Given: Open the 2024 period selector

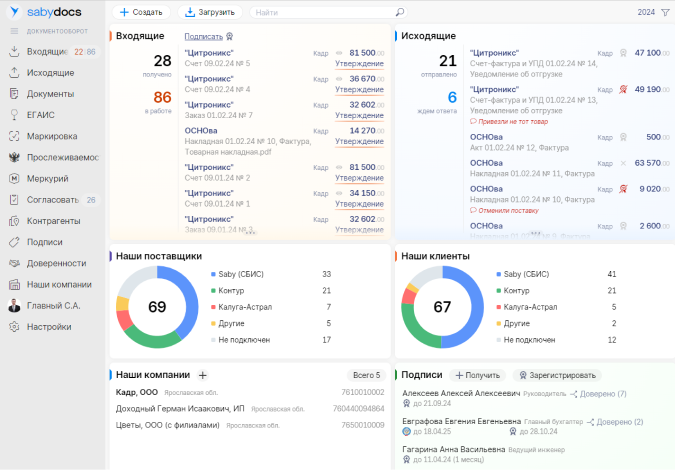Looking at the screenshot, I should tap(646, 12).
